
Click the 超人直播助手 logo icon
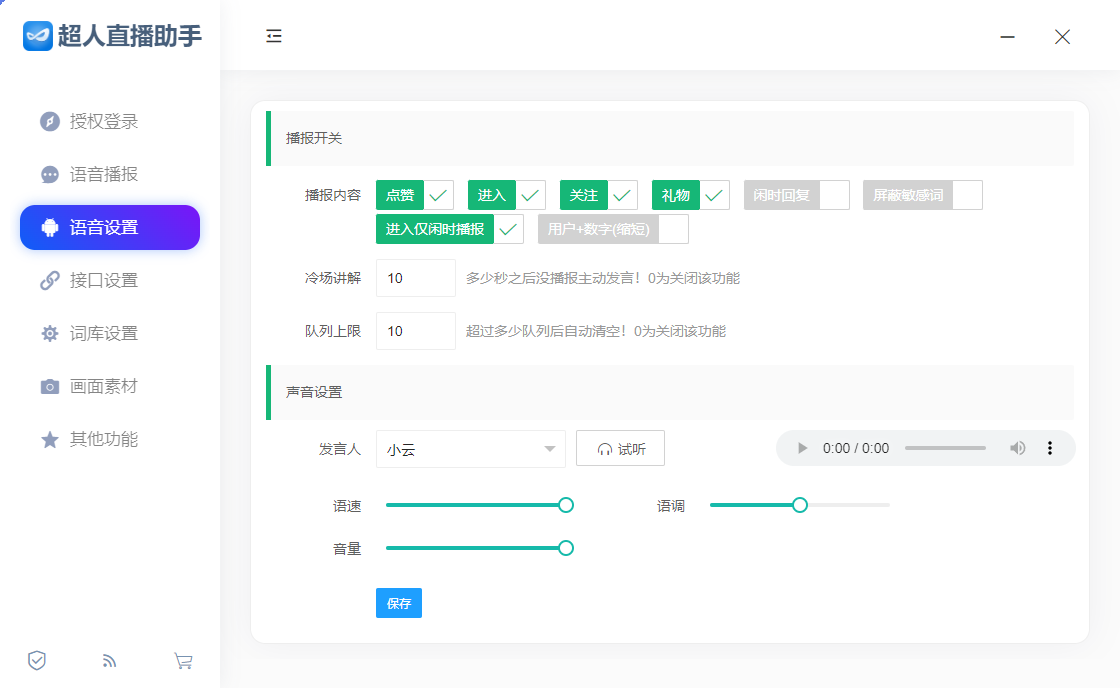point(37,36)
